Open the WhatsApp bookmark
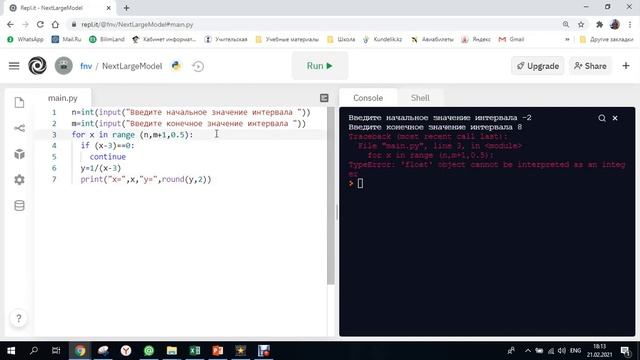Image resolution: width=640 pixels, height=360 pixels. click(x=25, y=39)
